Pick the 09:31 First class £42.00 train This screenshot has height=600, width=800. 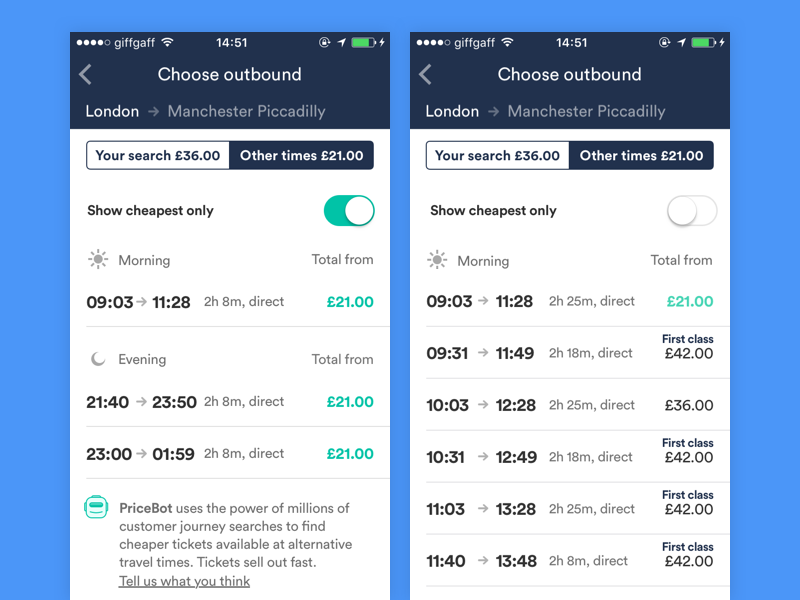coord(569,353)
